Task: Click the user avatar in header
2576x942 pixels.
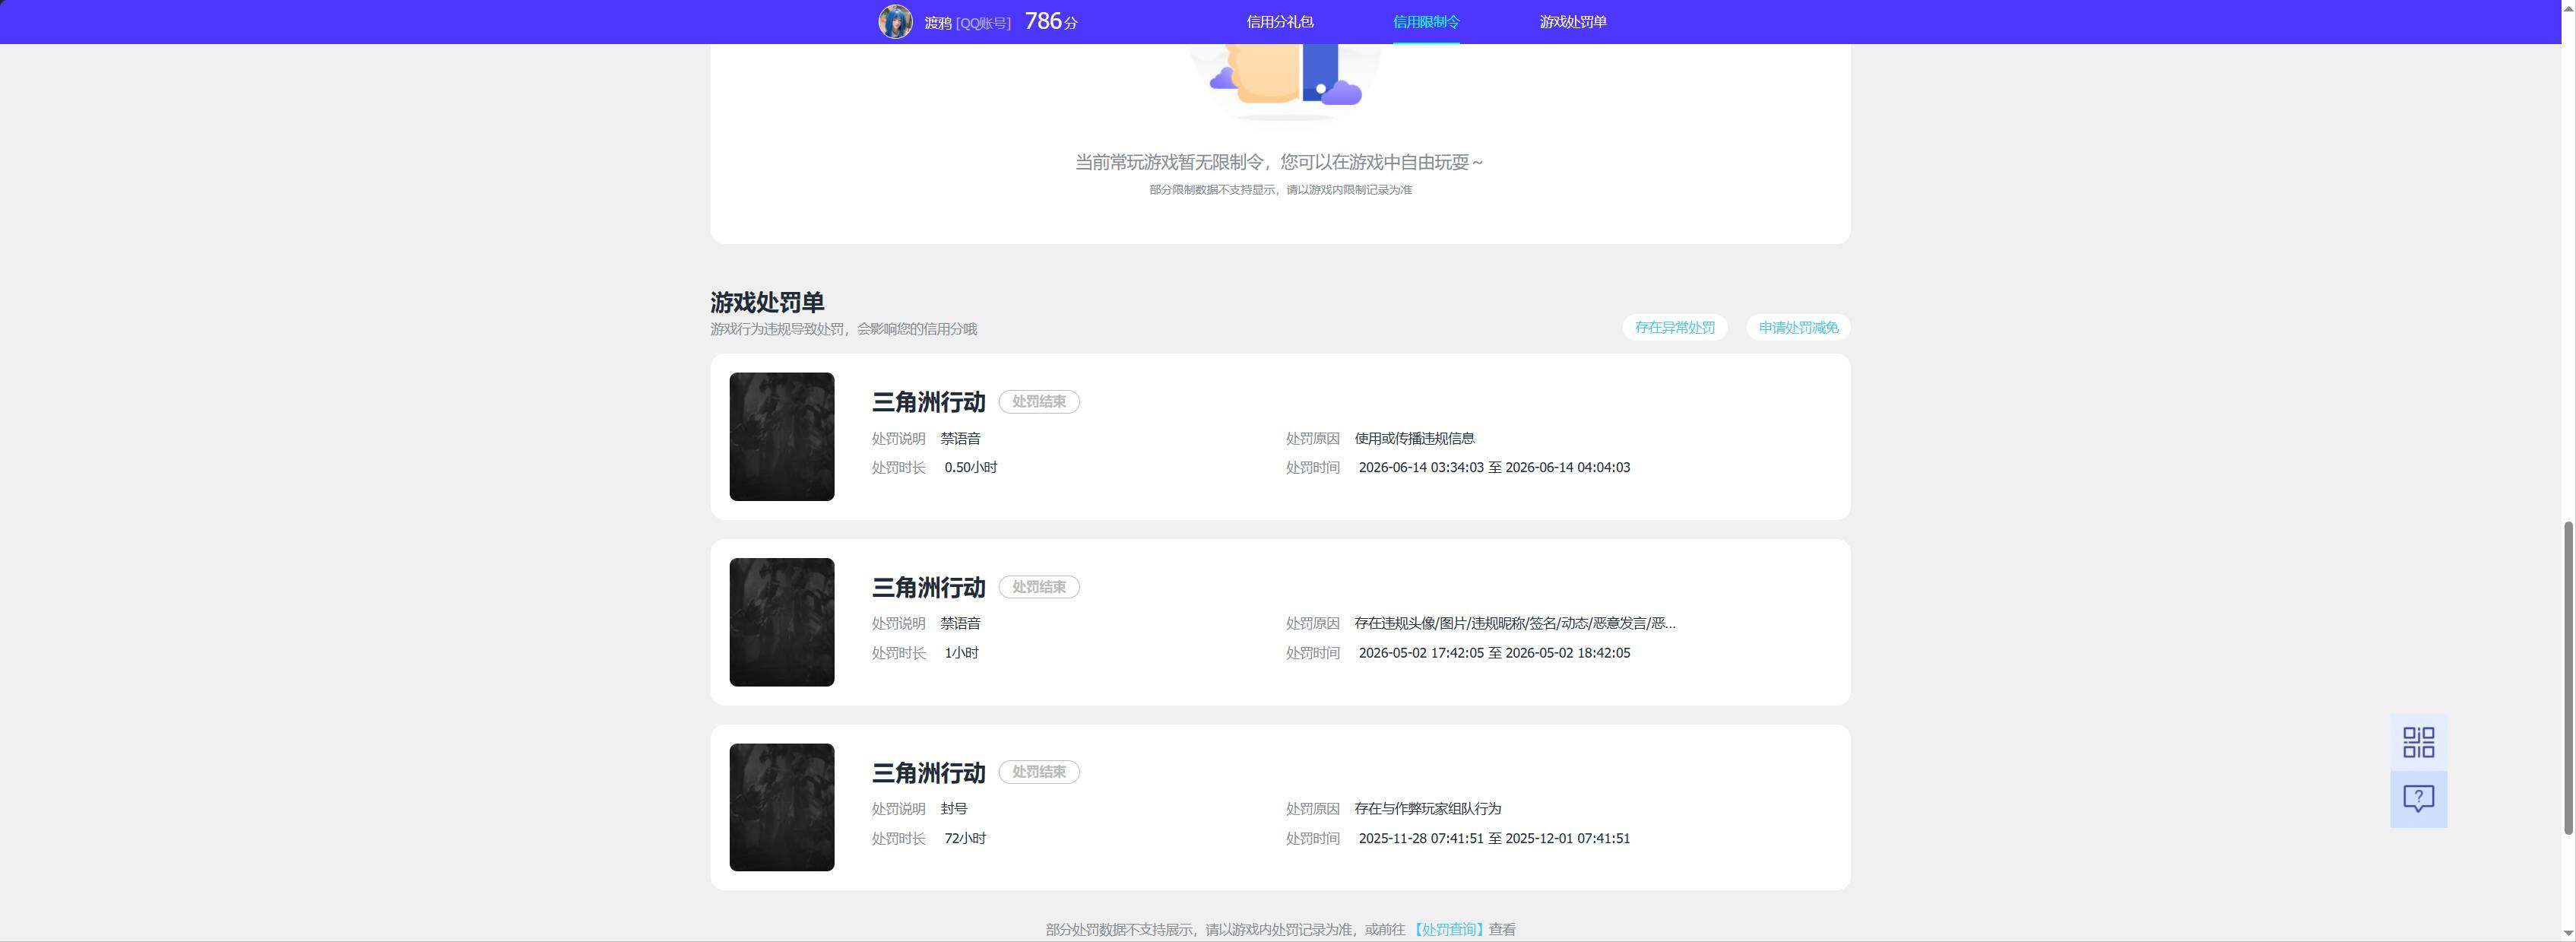Action: click(x=895, y=22)
